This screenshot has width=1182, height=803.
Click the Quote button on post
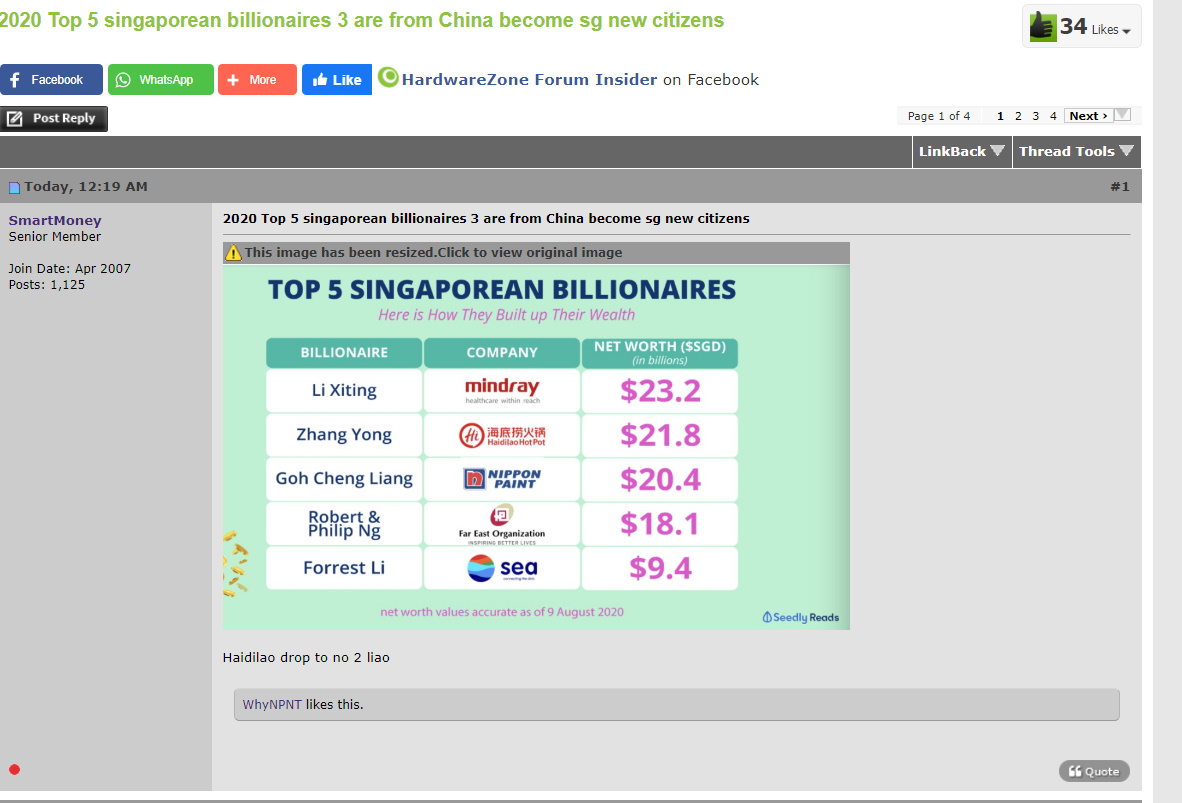pos(1094,771)
